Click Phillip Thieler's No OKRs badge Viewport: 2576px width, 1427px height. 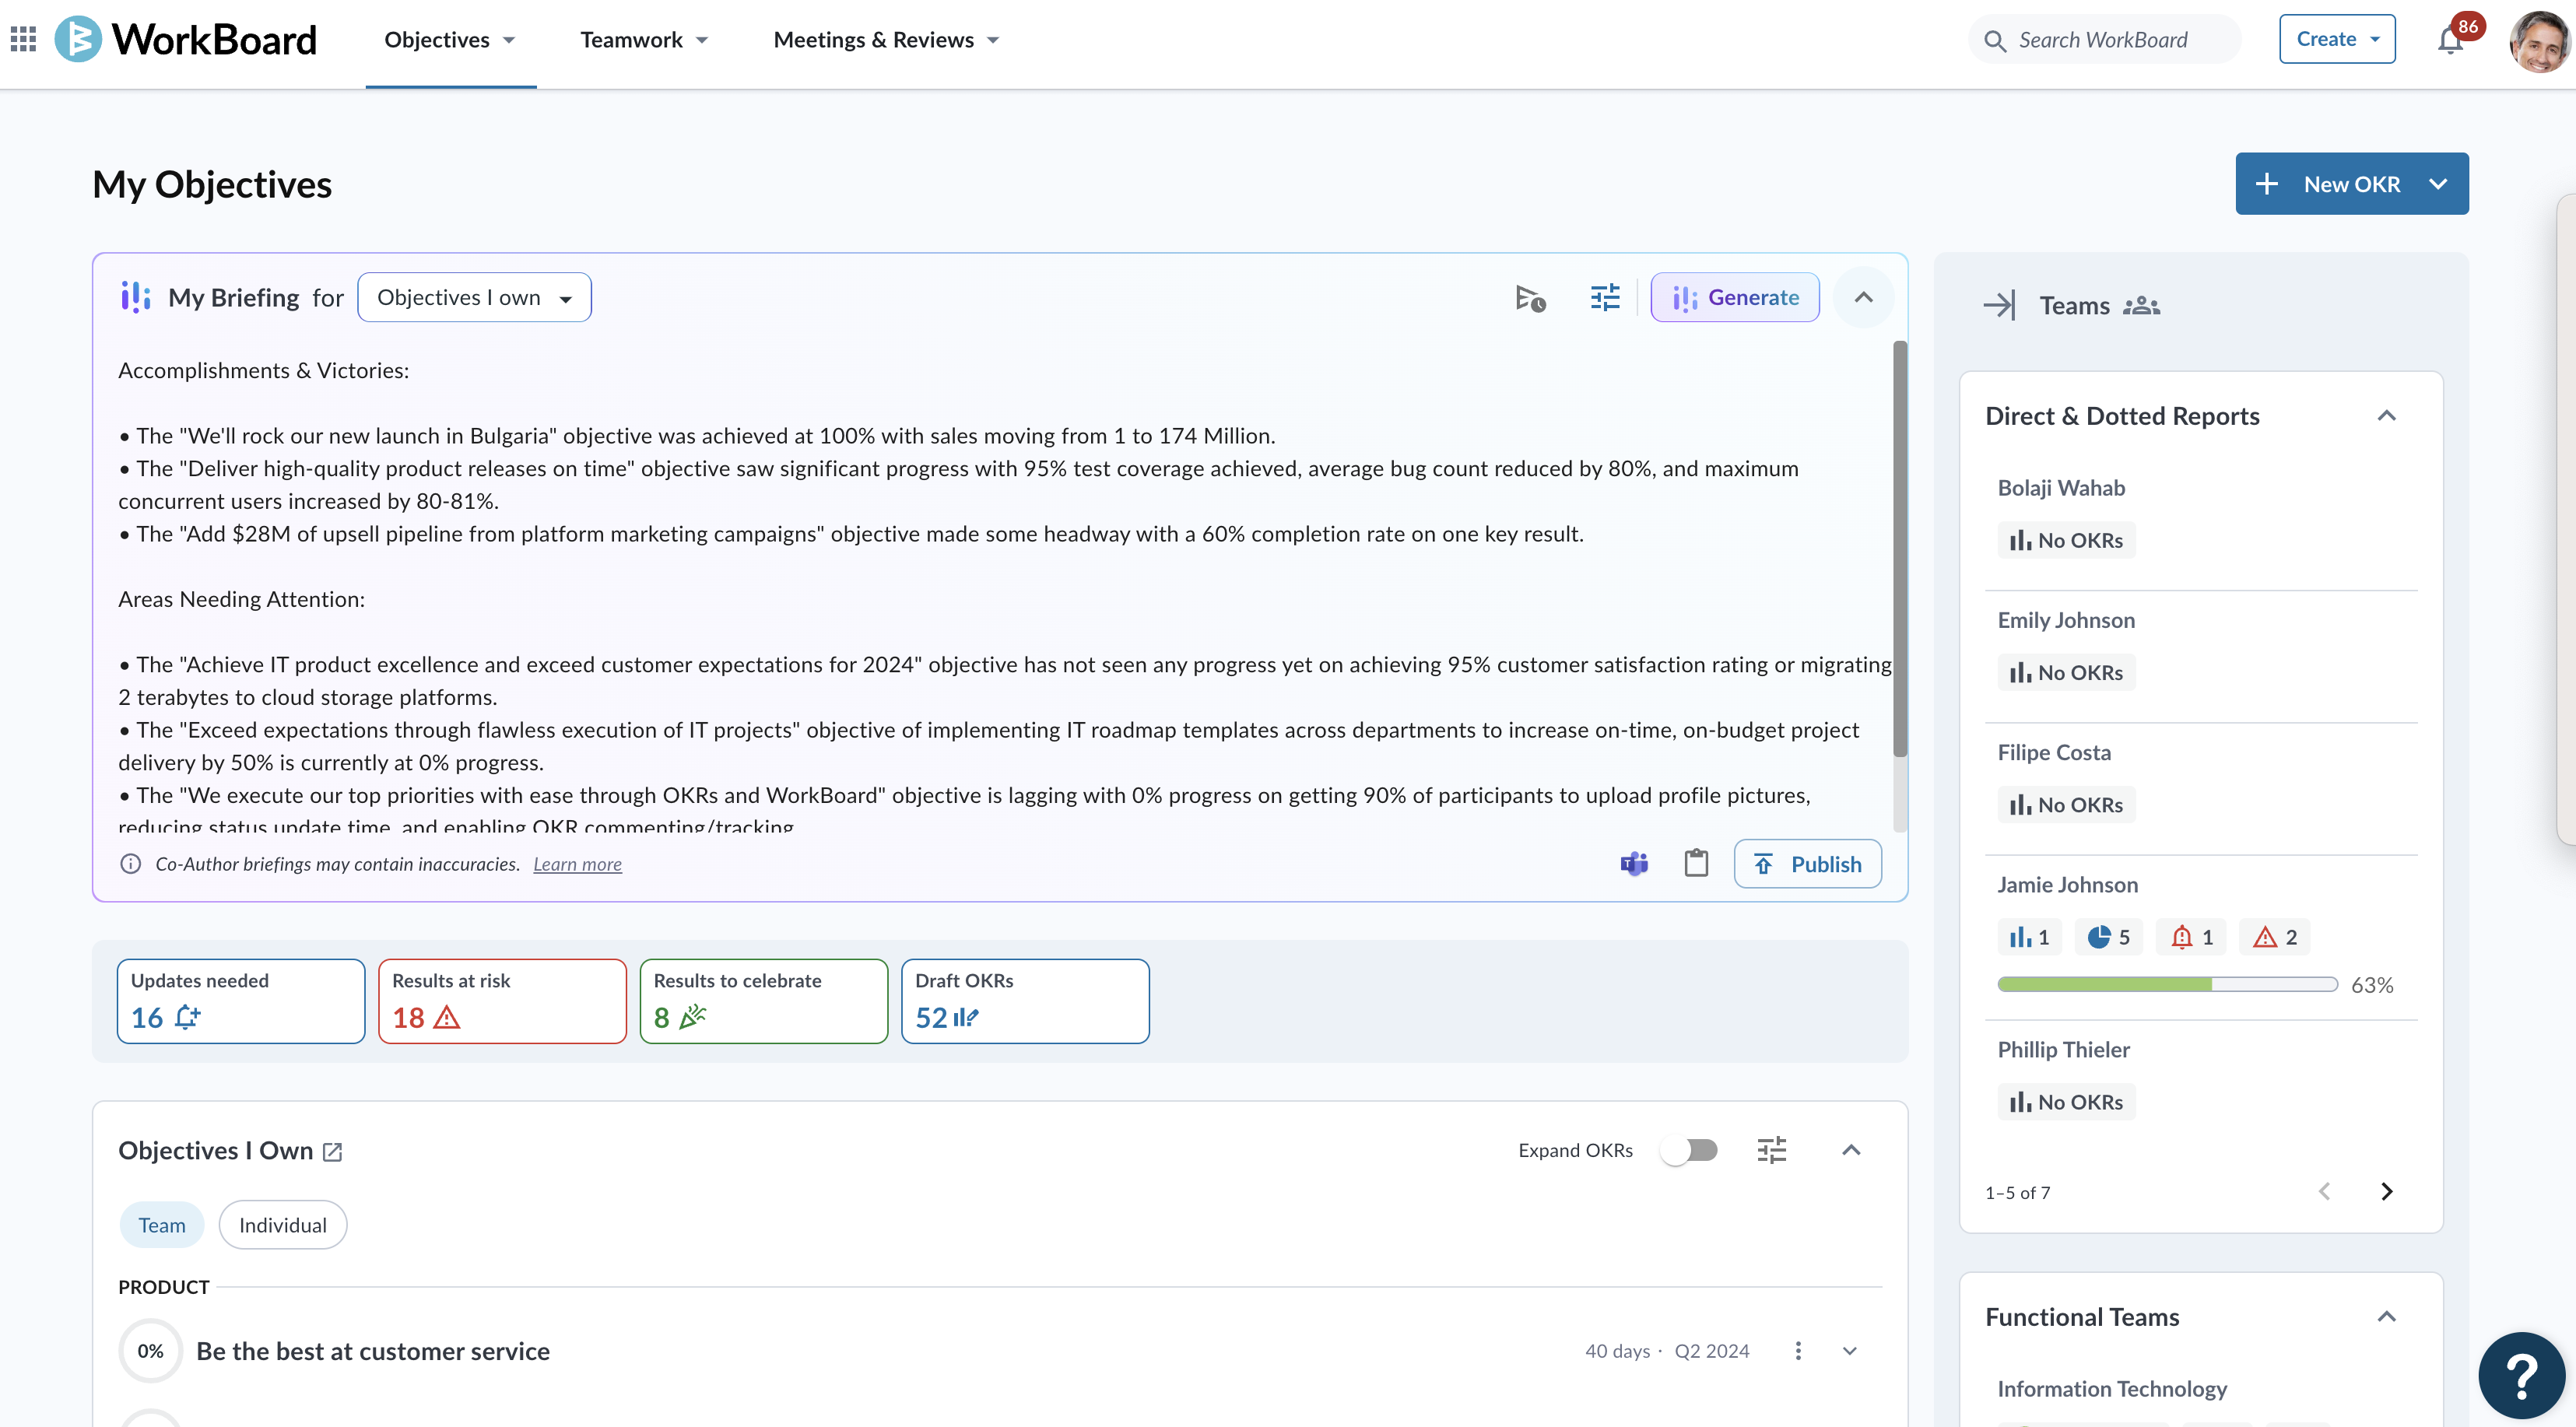[x=2066, y=1102]
